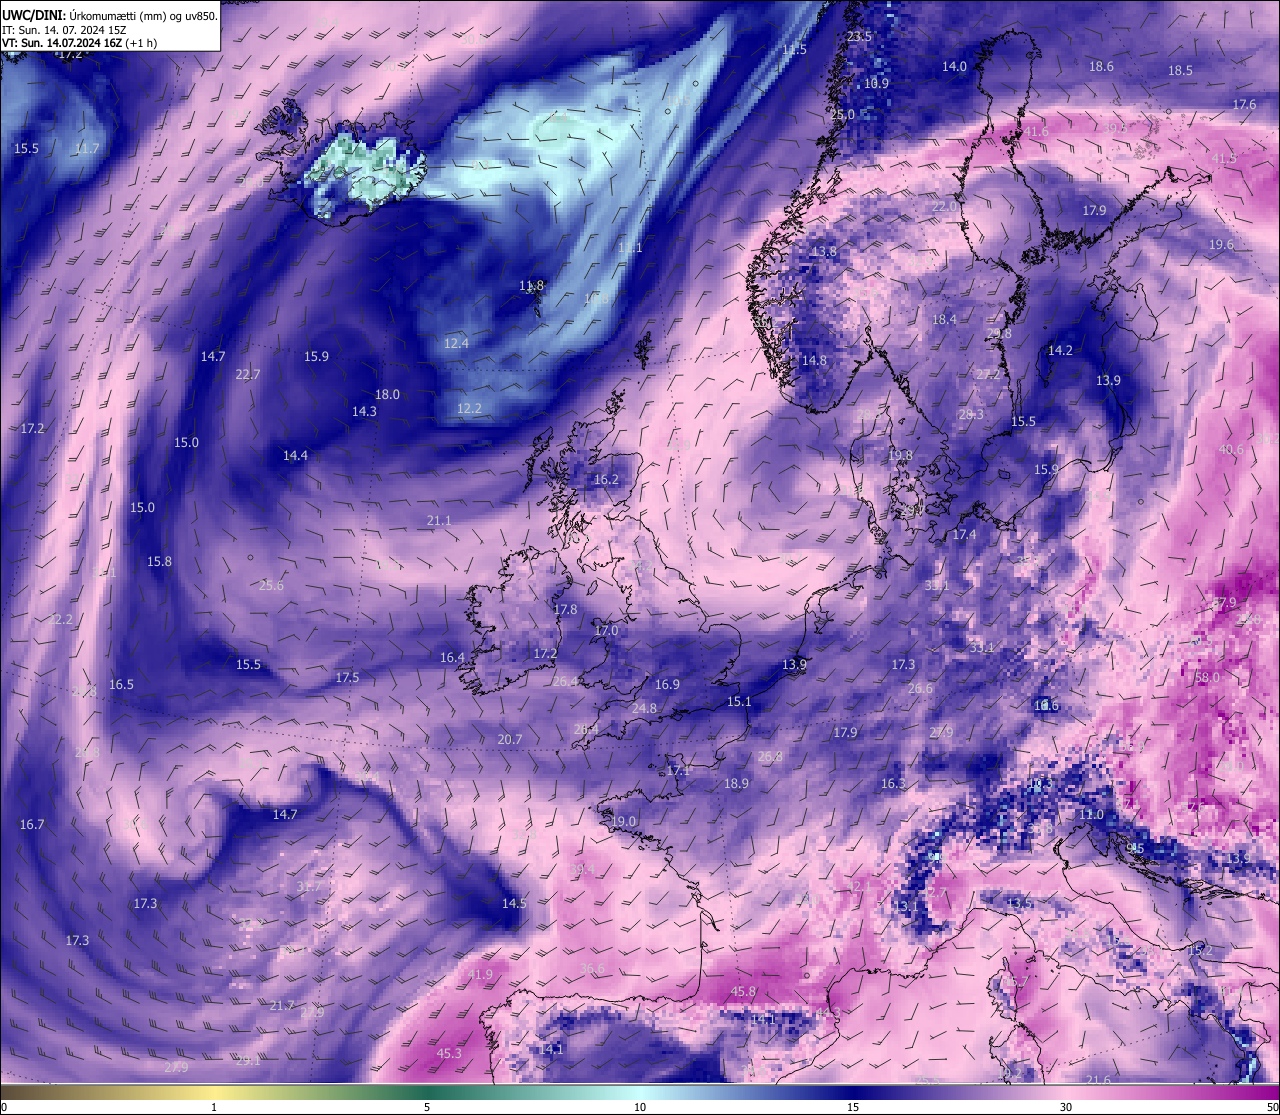The height and width of the screenshot is (1115, 1280).
Task: Click the 19.8 value over Denmark
Action: point(900,456)
